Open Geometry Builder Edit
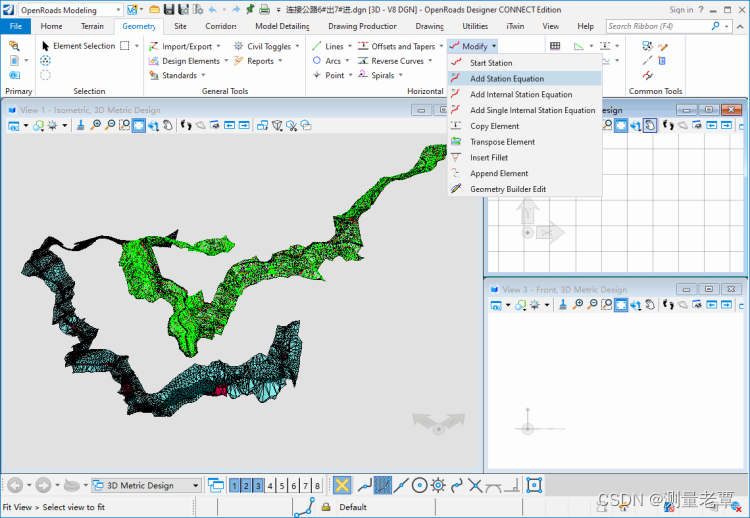 [524, 189]
